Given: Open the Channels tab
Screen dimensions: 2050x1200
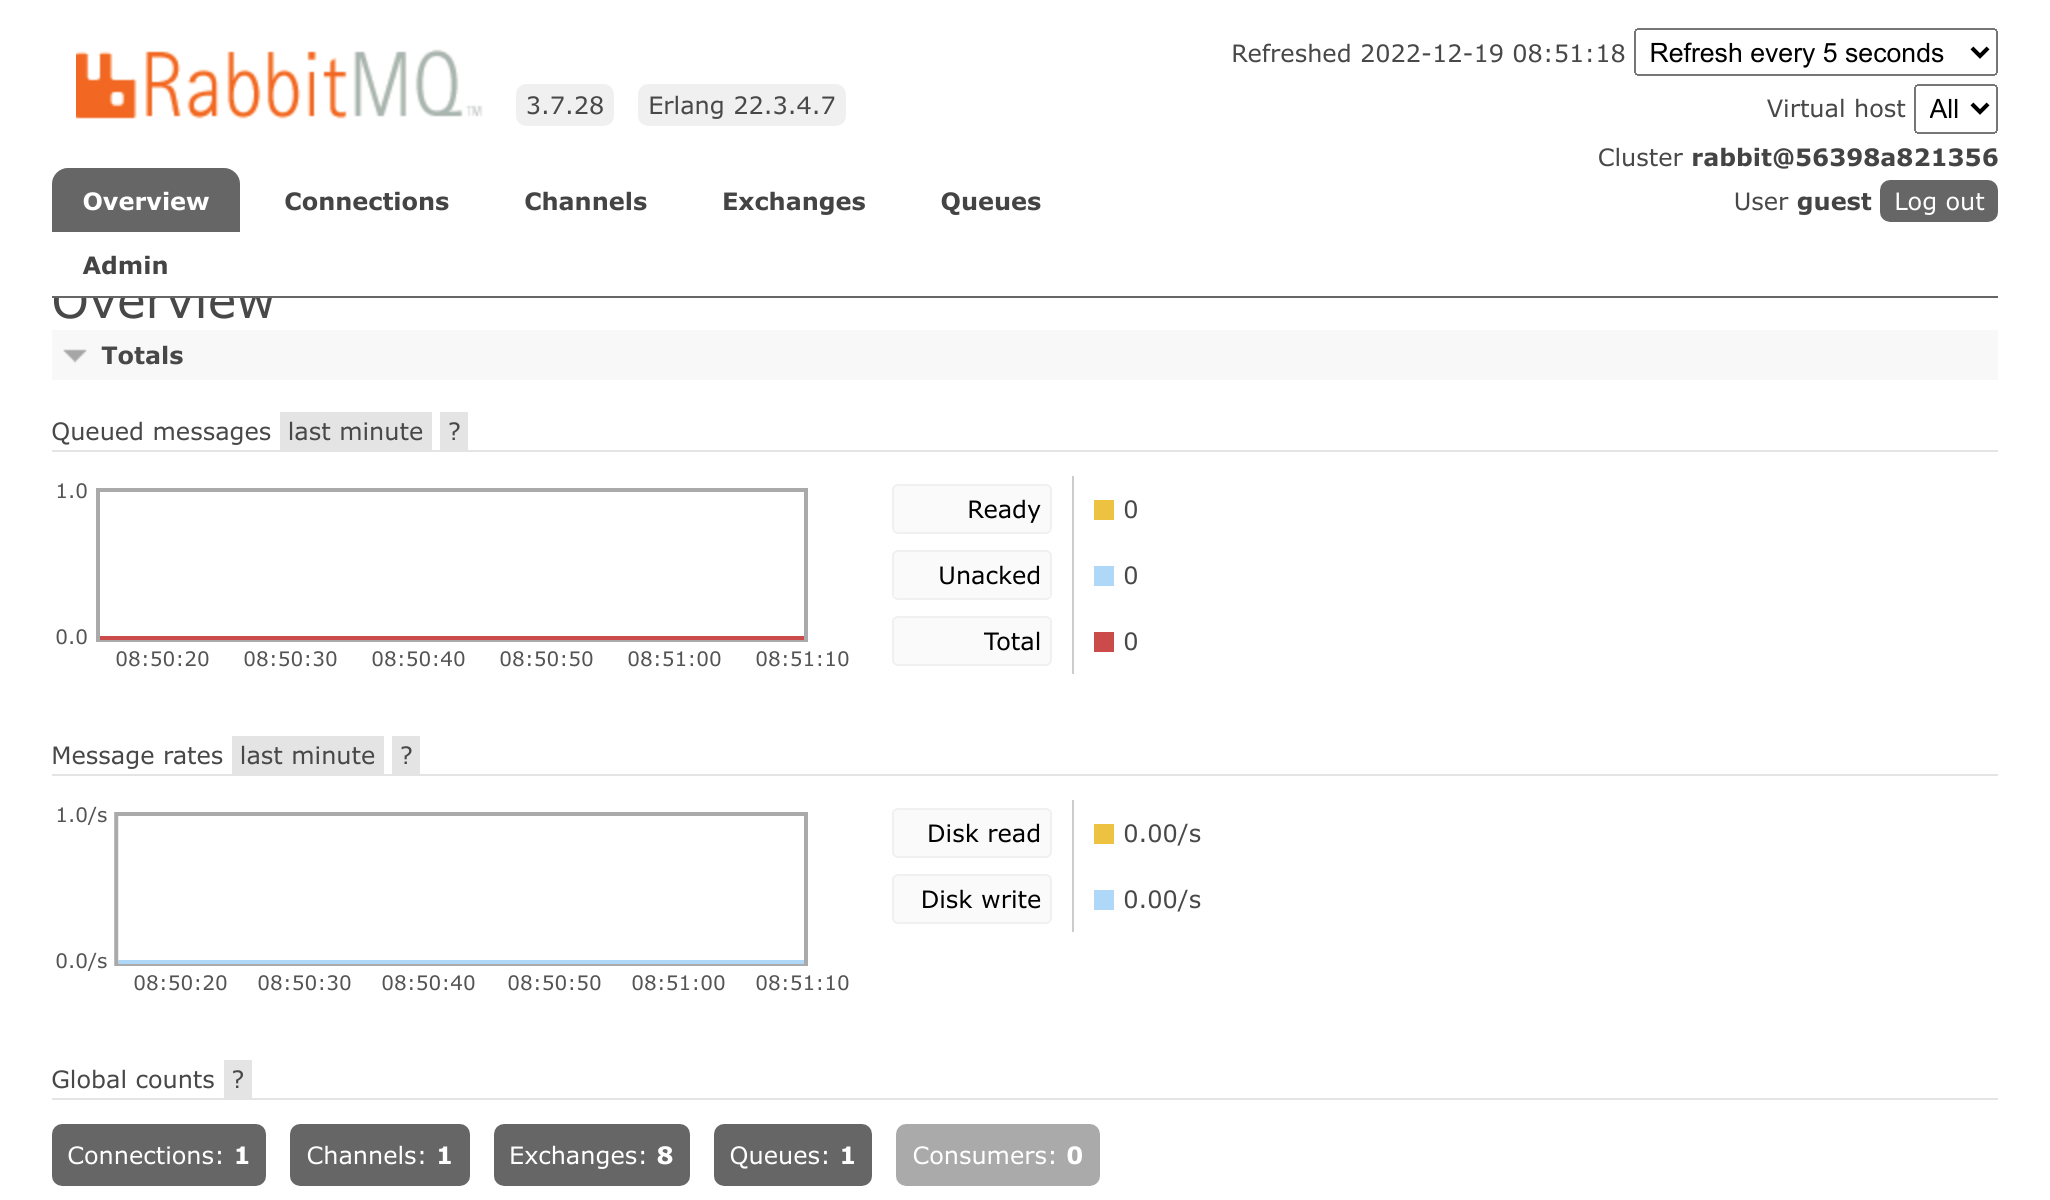Looking at the screenshot, I should [585, 201].
